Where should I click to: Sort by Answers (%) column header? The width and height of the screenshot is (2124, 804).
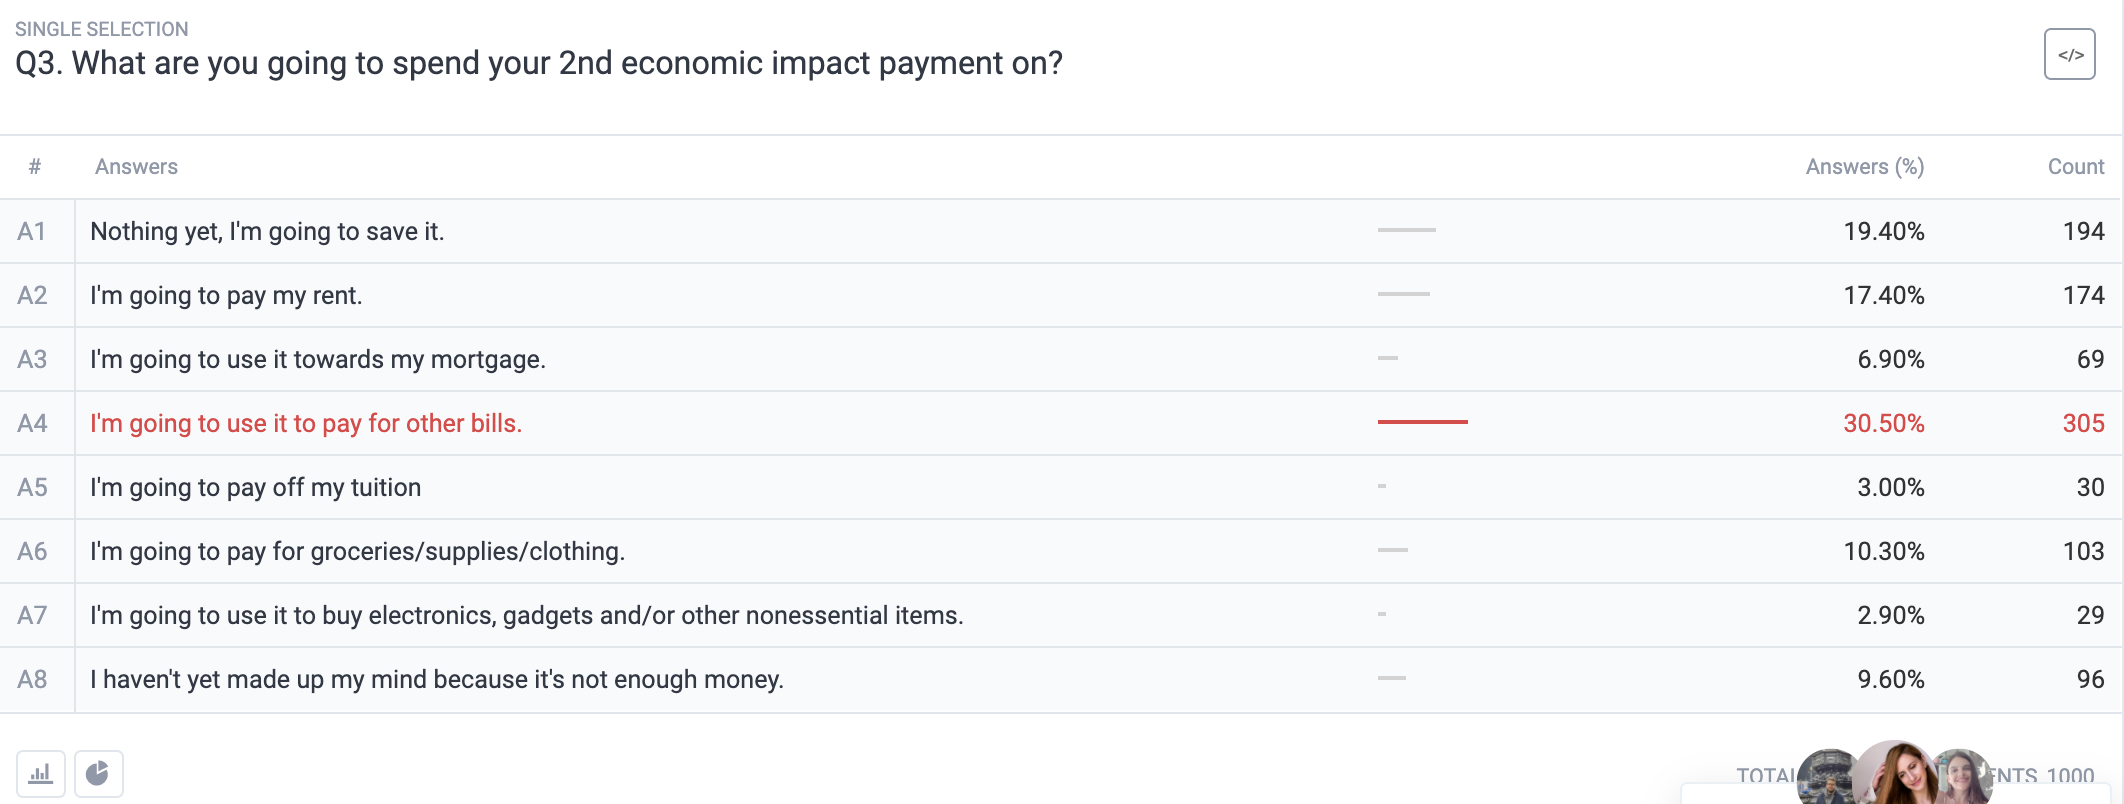click(x=1865, y=167)
